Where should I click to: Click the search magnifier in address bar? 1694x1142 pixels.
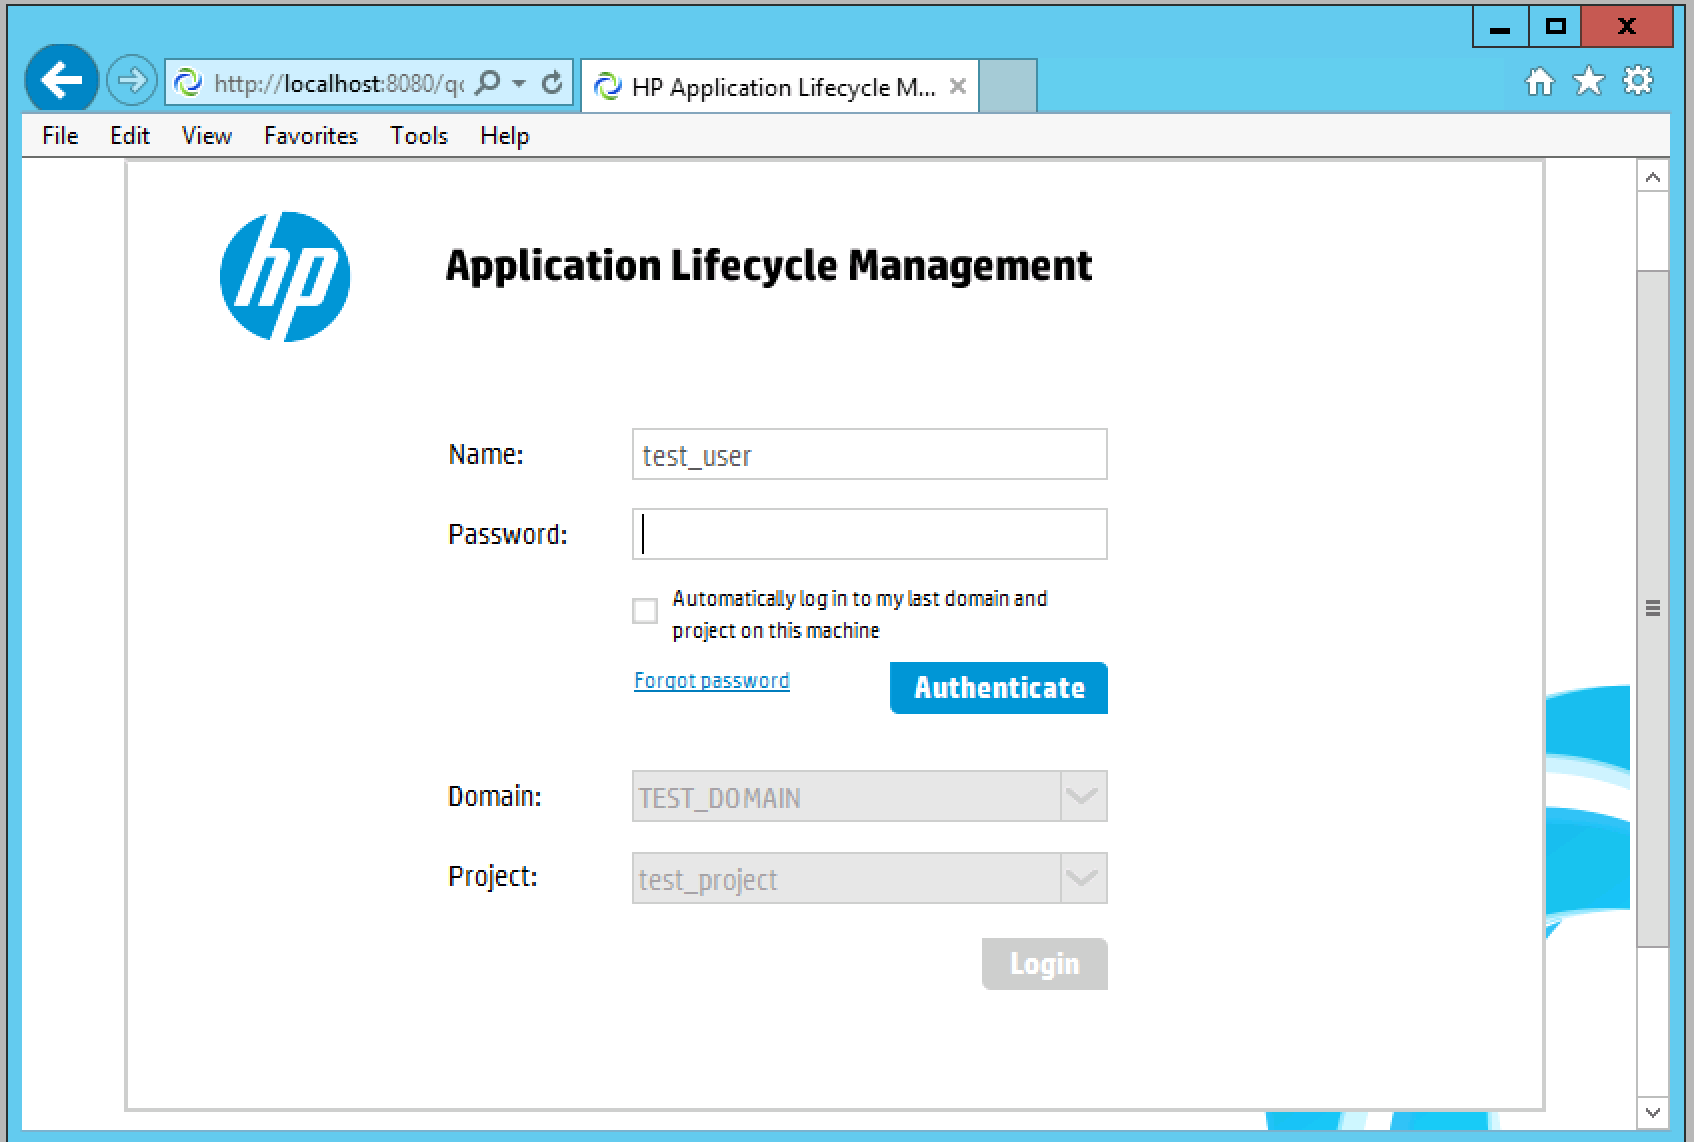tap(488, 82)
